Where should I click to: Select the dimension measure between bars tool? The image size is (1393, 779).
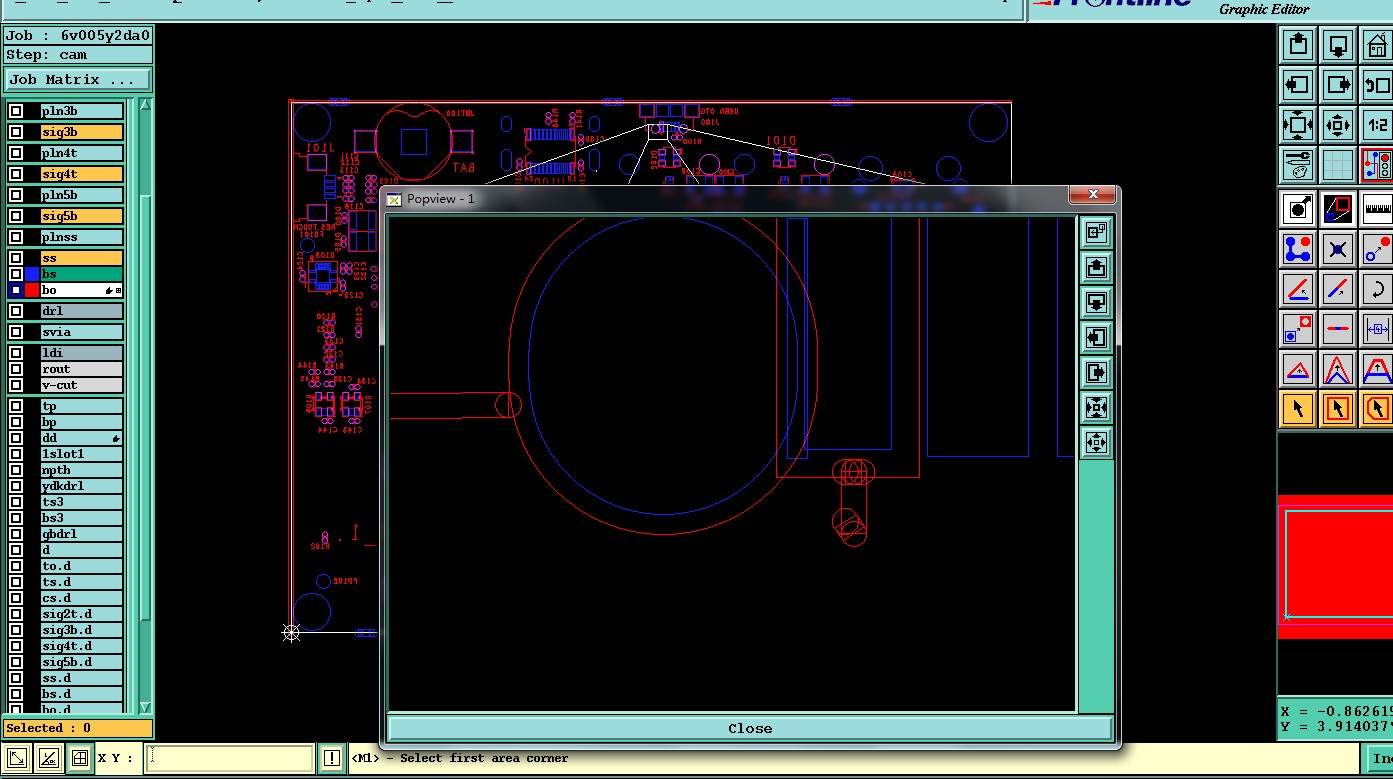(x=1377, y=329)
